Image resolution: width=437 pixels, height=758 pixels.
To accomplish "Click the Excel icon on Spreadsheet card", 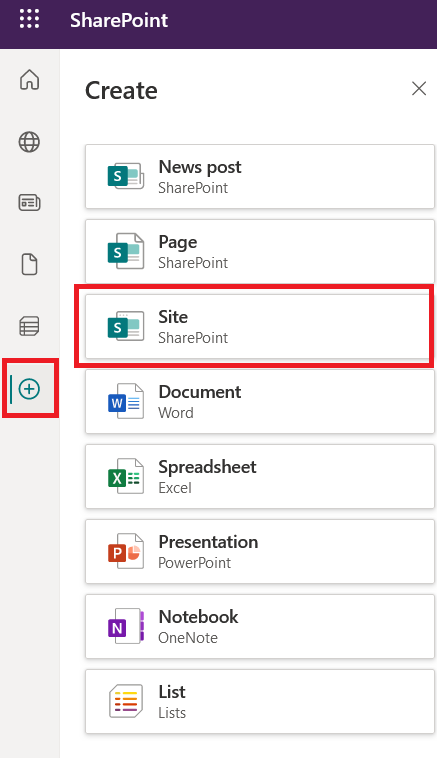I will [x=126, y=476].
